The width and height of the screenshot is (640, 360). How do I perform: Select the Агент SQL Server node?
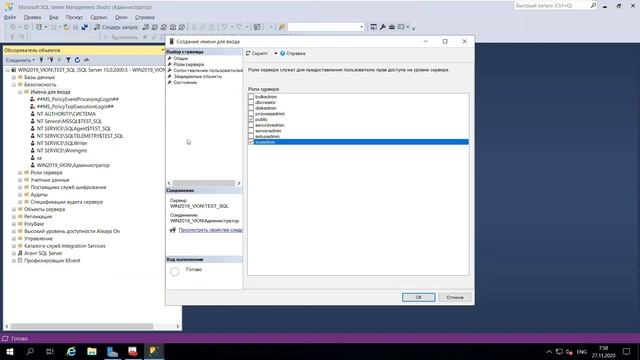pyautogui.click(x=43, y=253)
